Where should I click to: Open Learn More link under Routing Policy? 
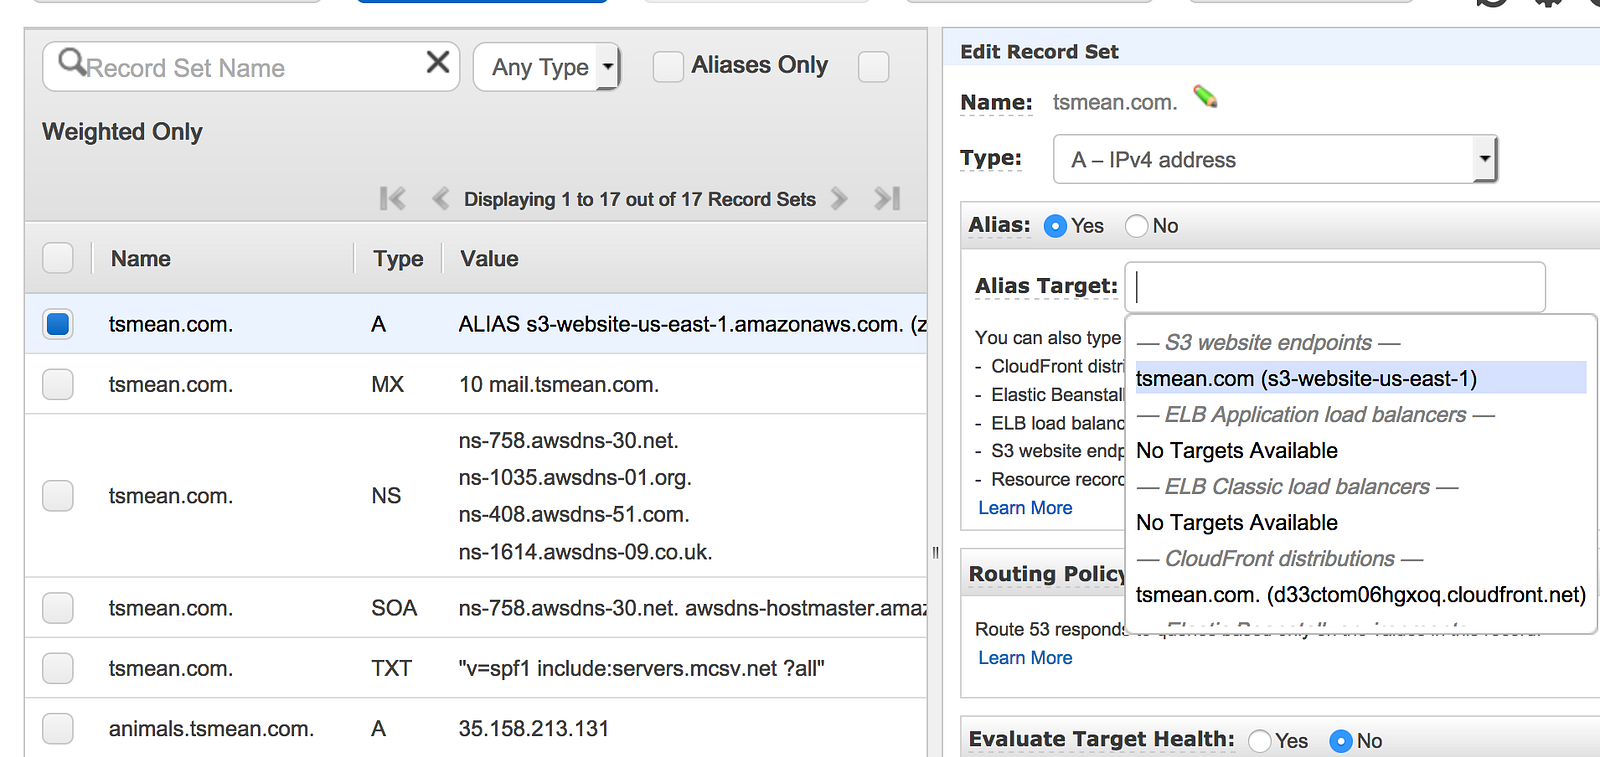pos(1025,658)
